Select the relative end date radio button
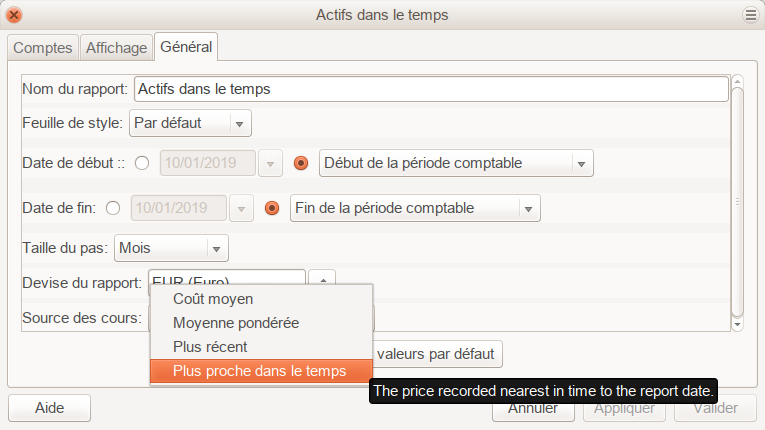The height and width of the screenshot is (430, 765). 271,209
